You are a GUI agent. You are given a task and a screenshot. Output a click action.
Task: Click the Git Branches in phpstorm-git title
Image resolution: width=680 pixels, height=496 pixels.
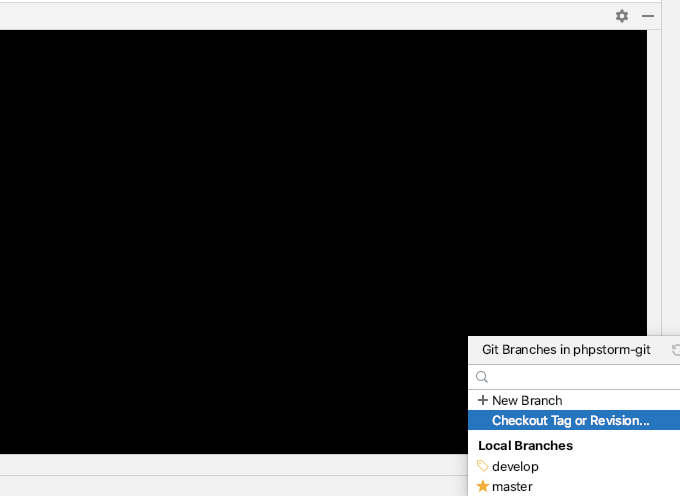coord(566,349)
